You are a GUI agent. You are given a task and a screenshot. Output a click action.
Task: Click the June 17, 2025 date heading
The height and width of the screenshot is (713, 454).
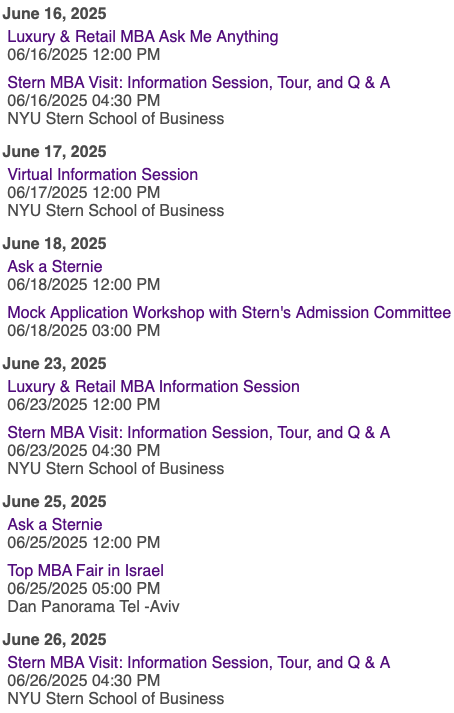(55, 151)
